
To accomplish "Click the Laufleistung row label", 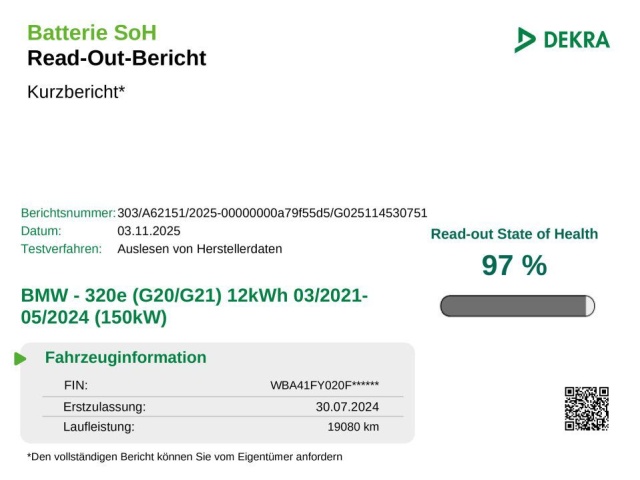I will click(99, 427).
